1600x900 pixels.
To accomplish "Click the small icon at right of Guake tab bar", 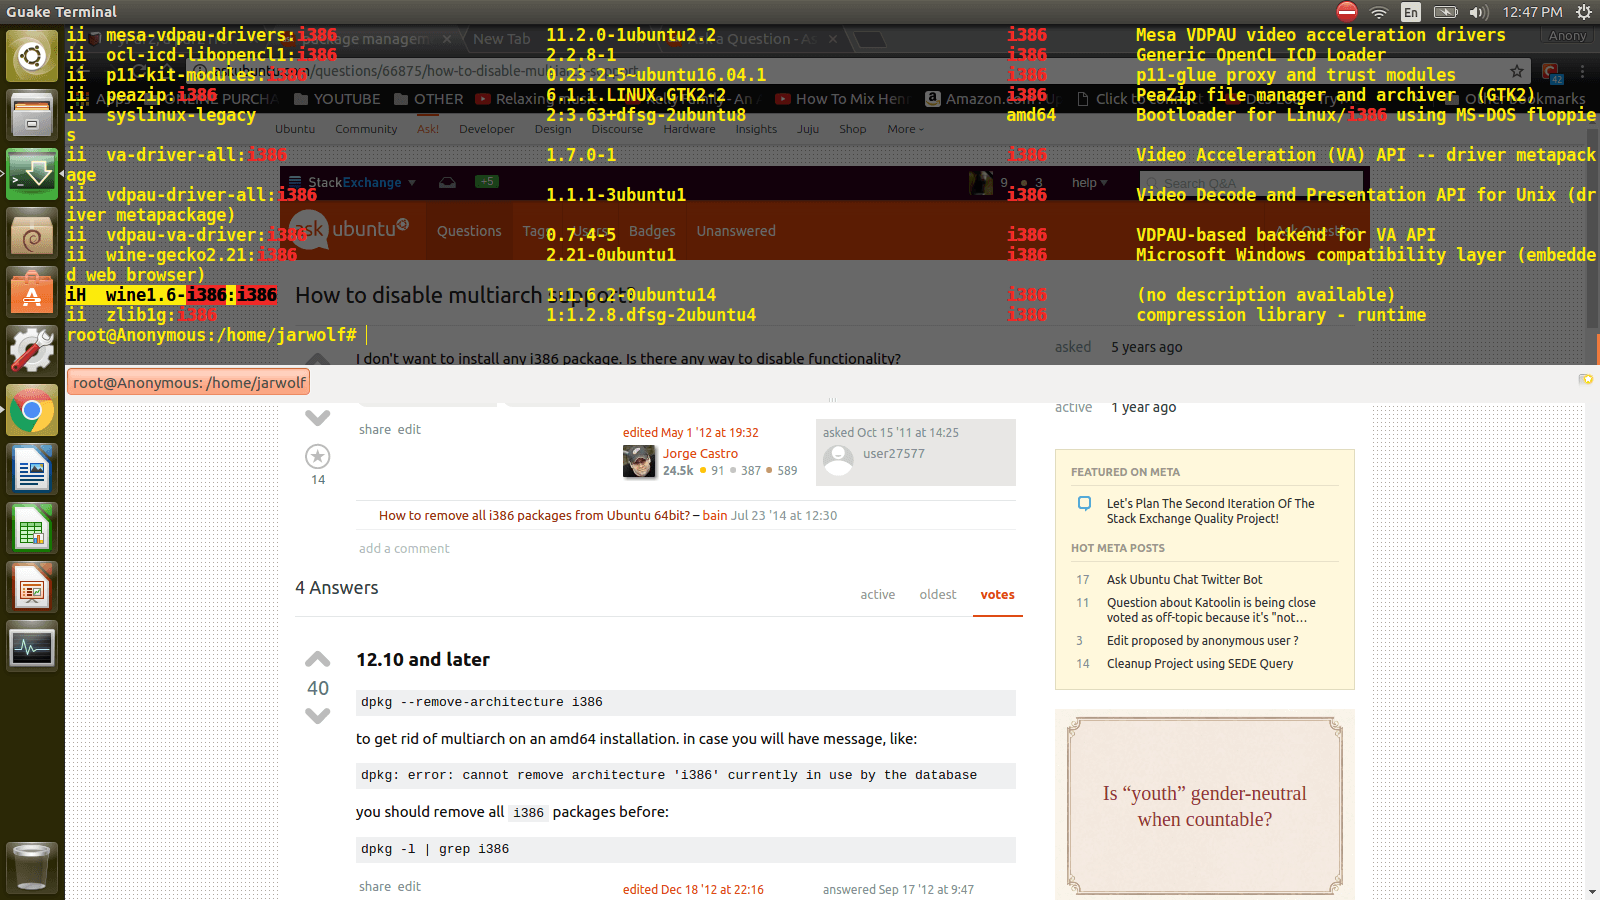I will coord(1585,379).
